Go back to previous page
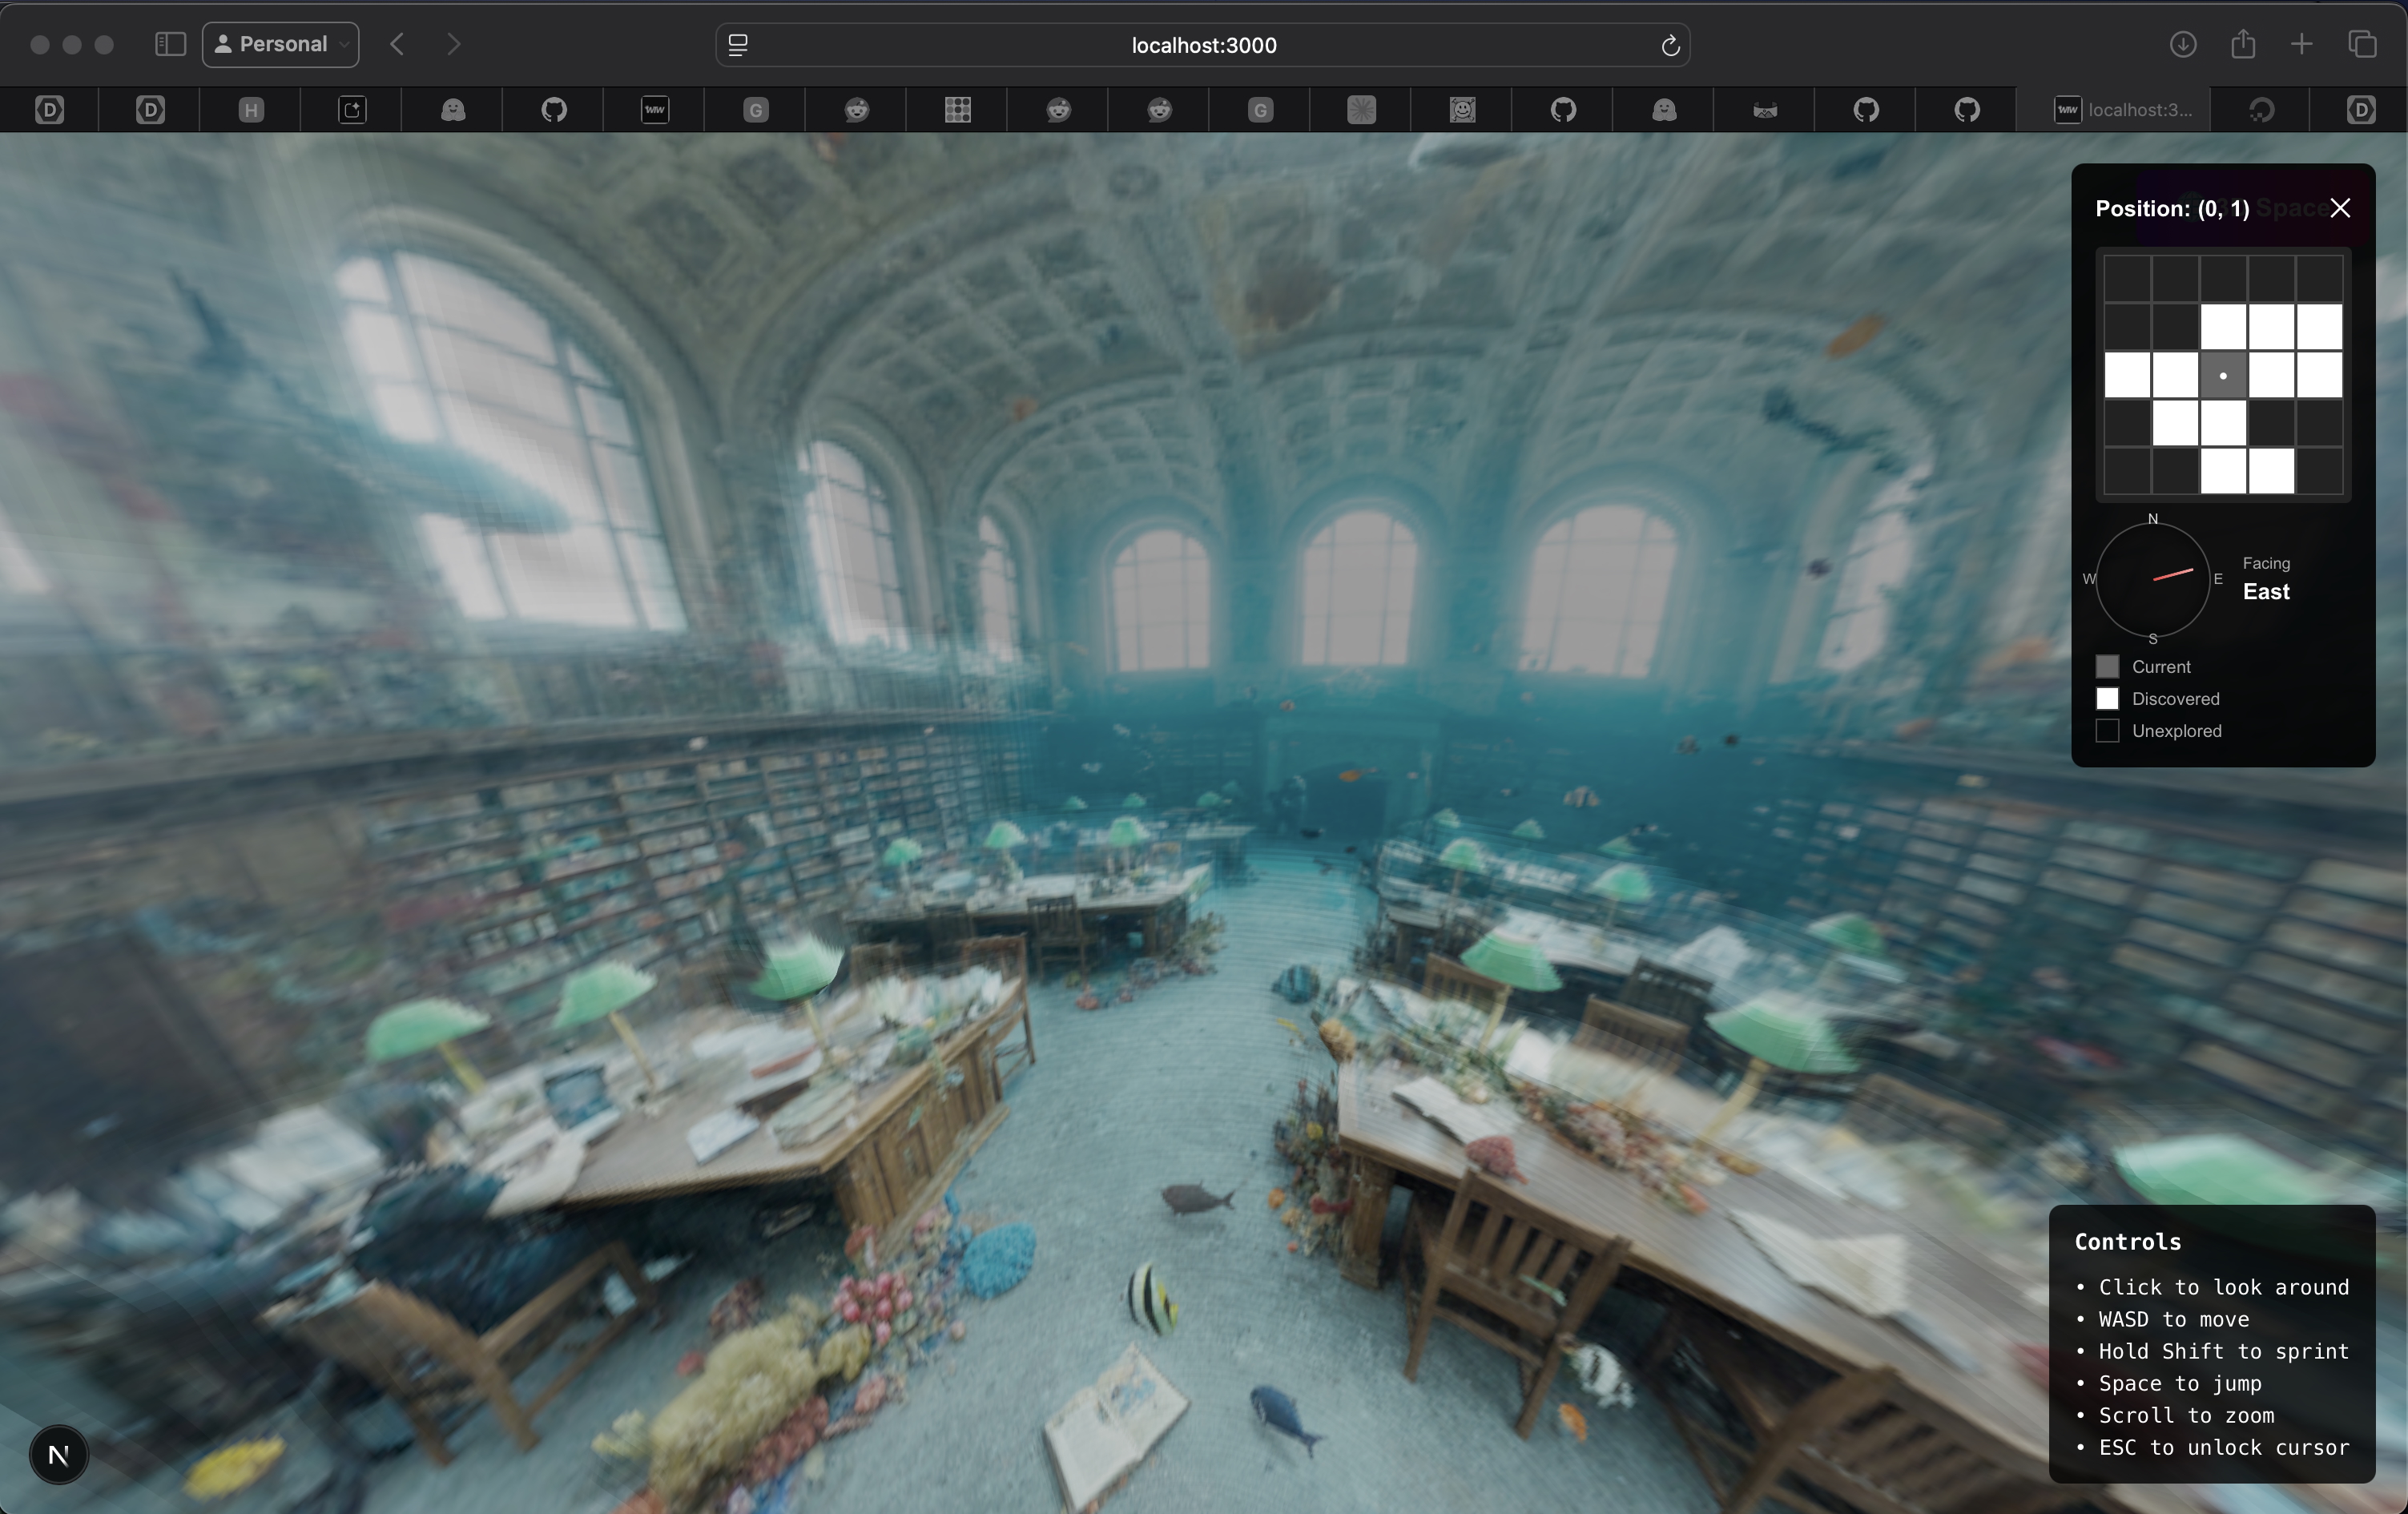2408x1514 pixels. pos(398,45)
